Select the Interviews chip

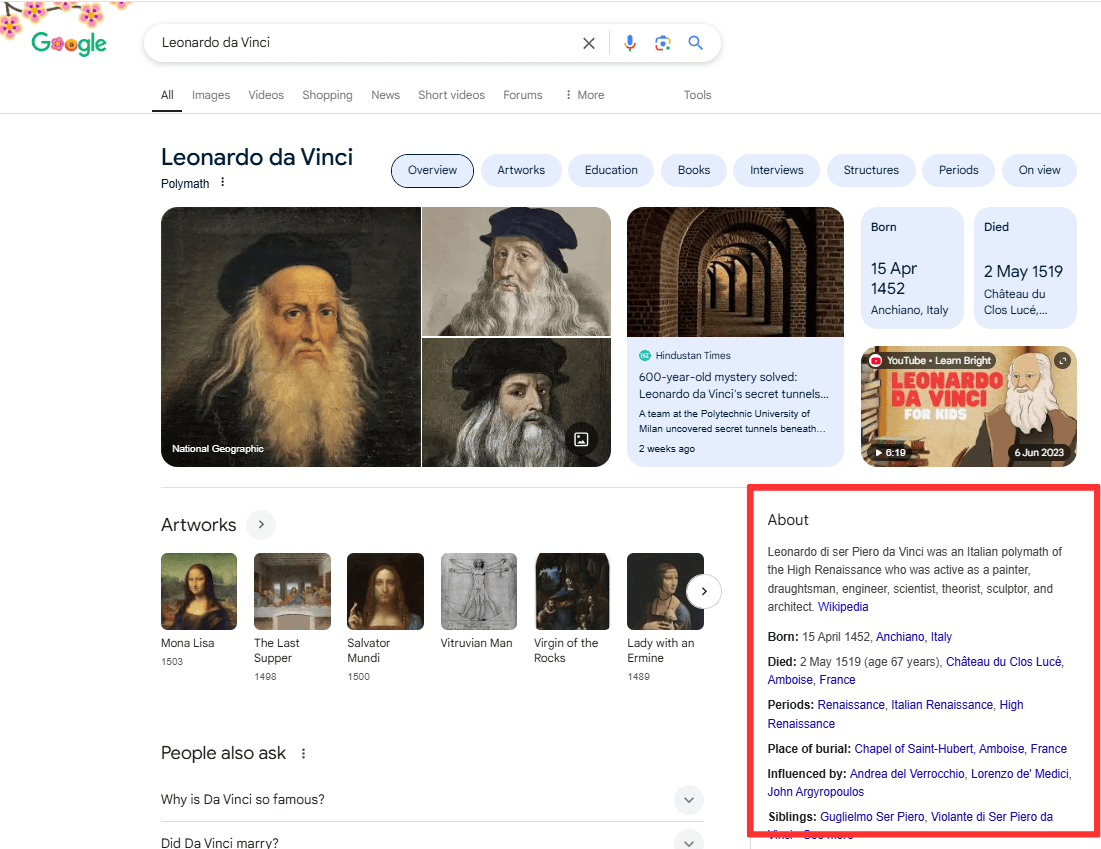coord(777,171)
